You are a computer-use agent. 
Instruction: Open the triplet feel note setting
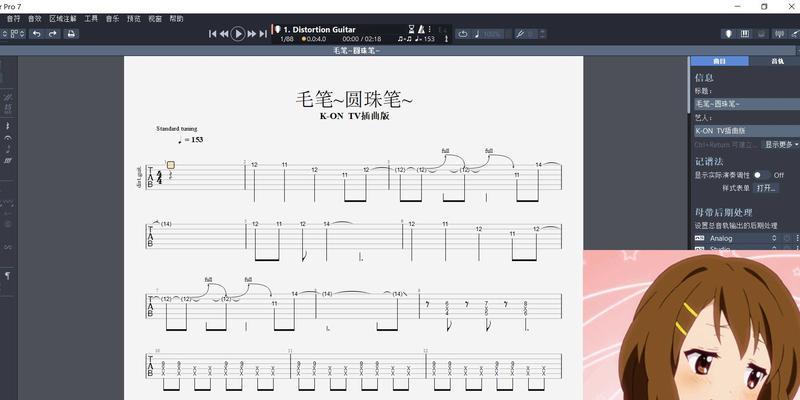[x=405, y=39]
